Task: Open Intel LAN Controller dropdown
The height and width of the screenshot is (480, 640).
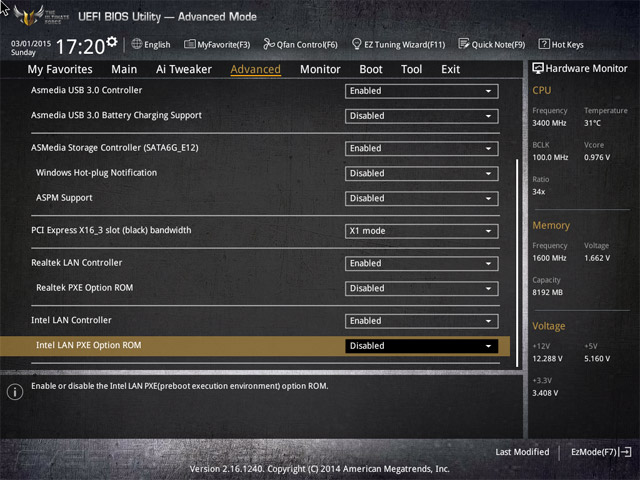Action: (x=422, y=321)
